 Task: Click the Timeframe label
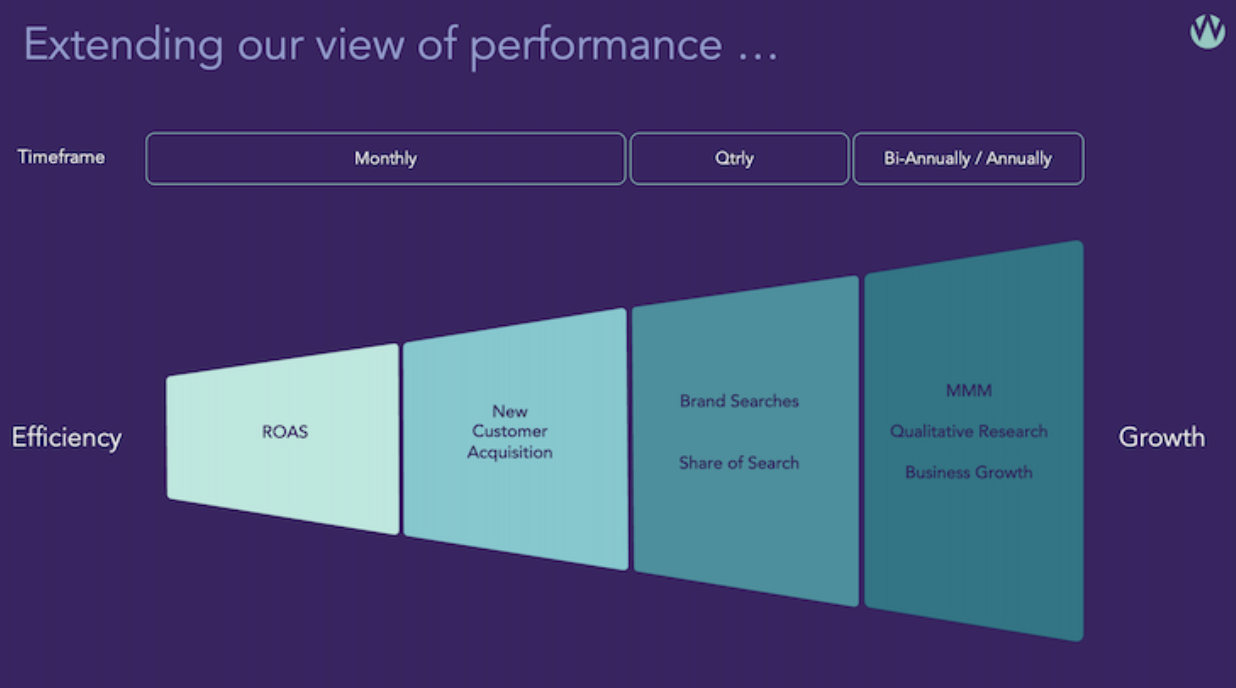61,157
